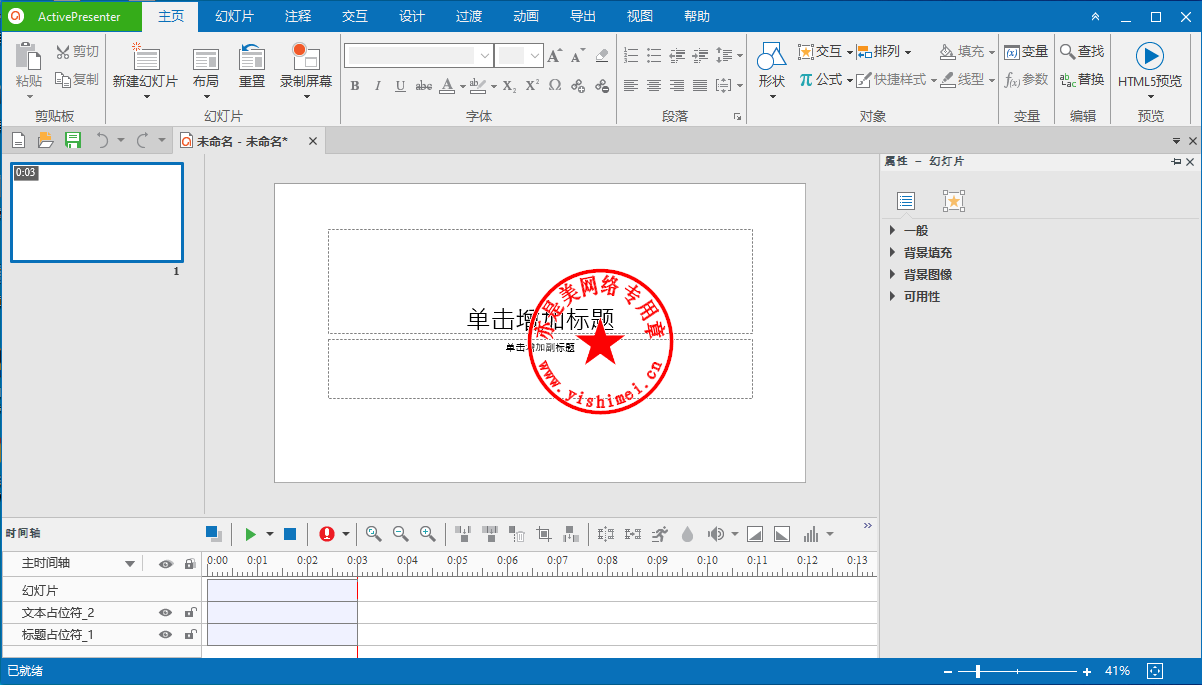Viewport: 1202px width, 685px height.
Task: Click the 重置 (Reset) slide icon
Action: (252, 57)
